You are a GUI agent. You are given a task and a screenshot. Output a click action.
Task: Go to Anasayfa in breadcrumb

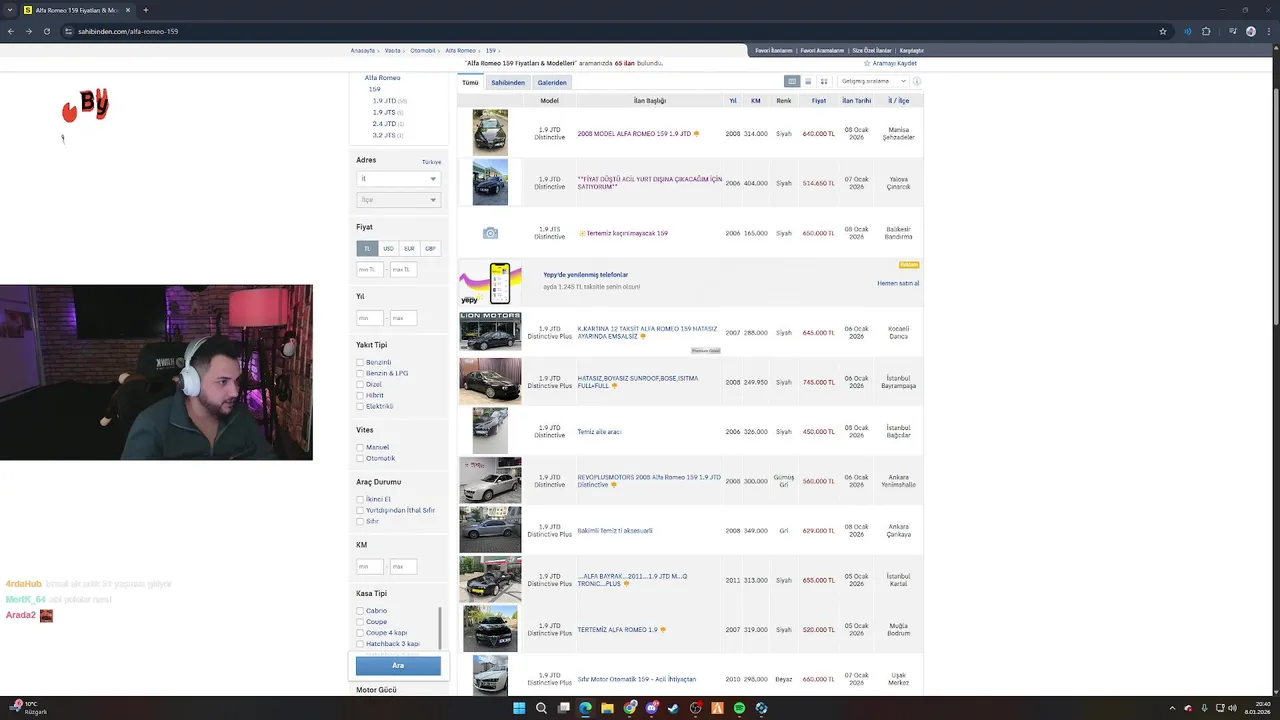click(x=362, y=50)
